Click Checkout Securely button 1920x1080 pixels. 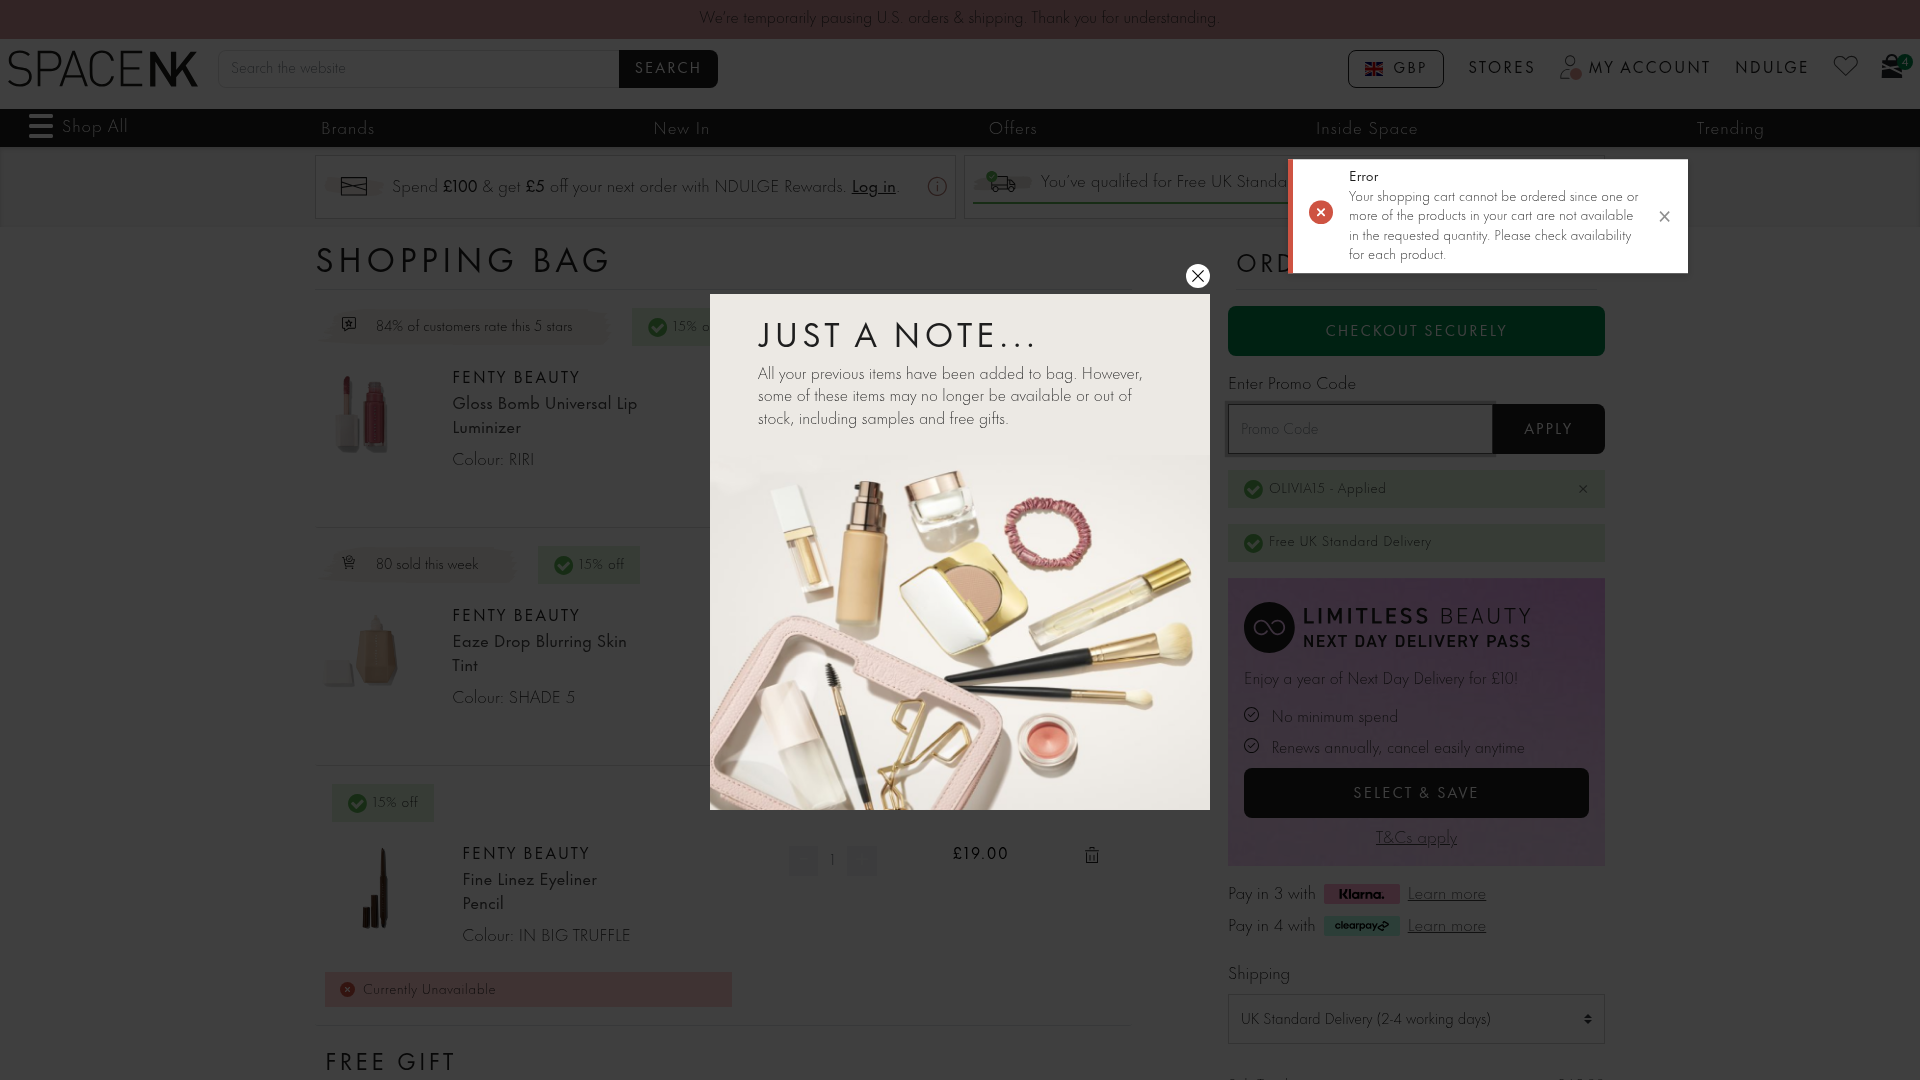coord(1415,331)
